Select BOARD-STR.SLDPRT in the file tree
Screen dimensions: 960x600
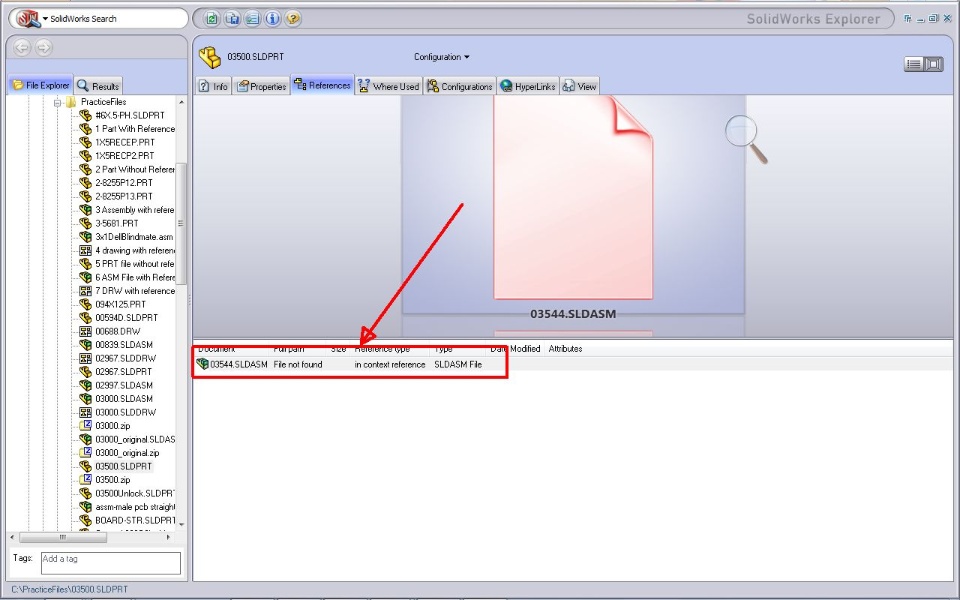[x=135, y=520]
